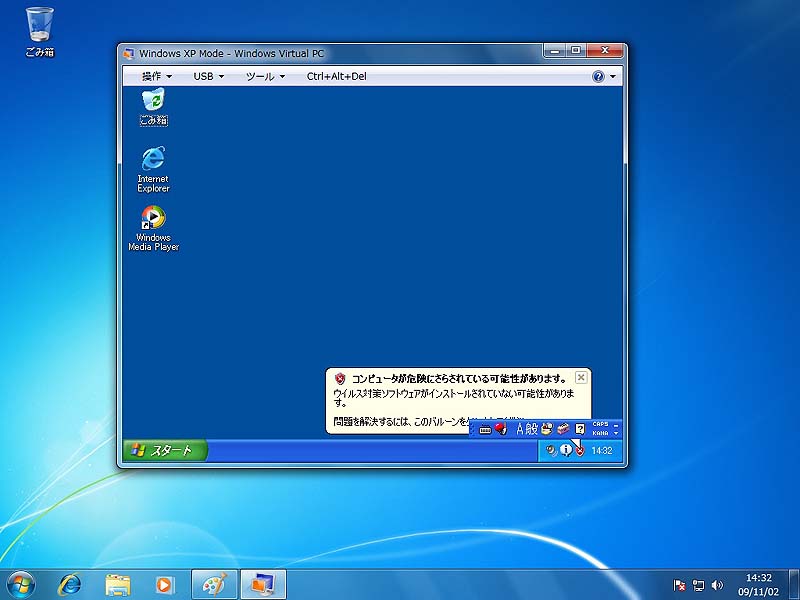Image resolution: width=800 pixels, height=600 pixels.
Task: Click the red Security Center shield in the XP tray
Action: tap(579, 450)
